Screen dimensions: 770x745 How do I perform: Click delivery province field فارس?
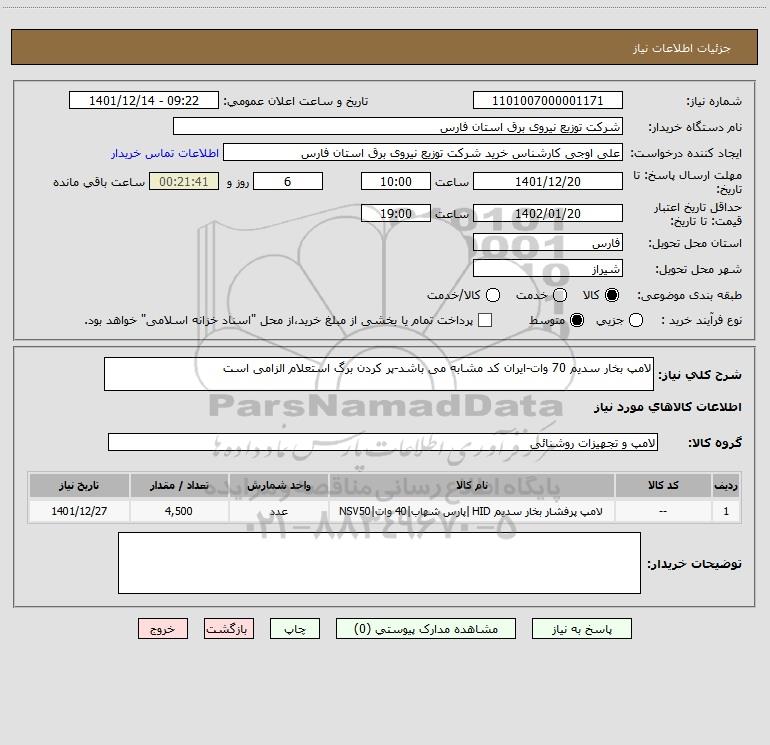pos(548,242)
